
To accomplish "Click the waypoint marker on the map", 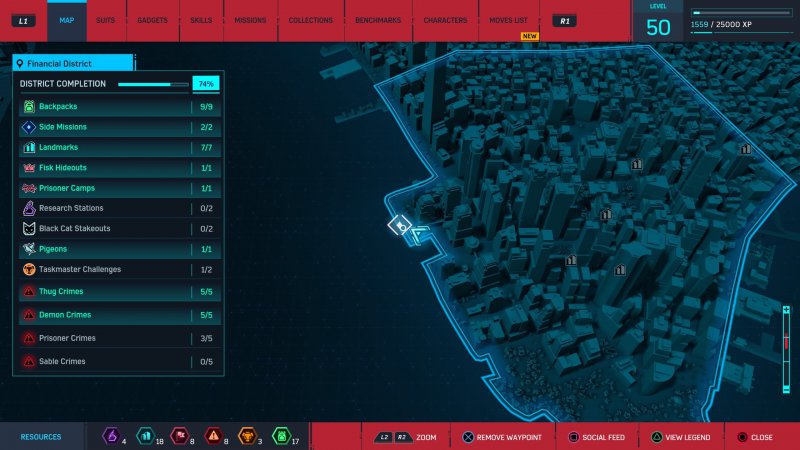I will [400, 227].
